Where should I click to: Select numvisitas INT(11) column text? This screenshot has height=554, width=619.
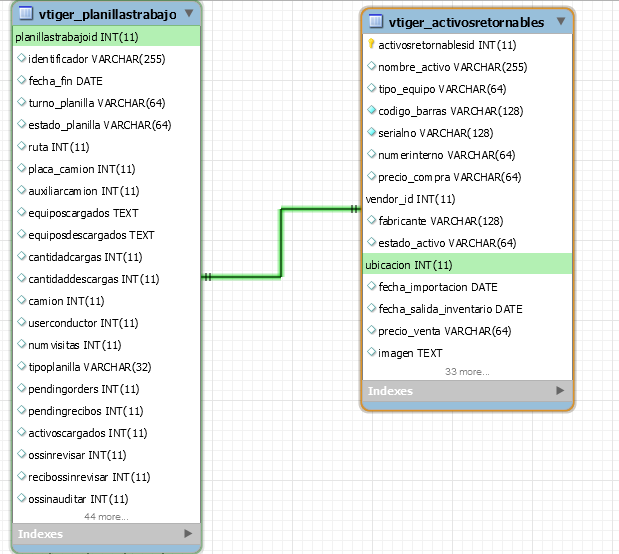(75, 345)
